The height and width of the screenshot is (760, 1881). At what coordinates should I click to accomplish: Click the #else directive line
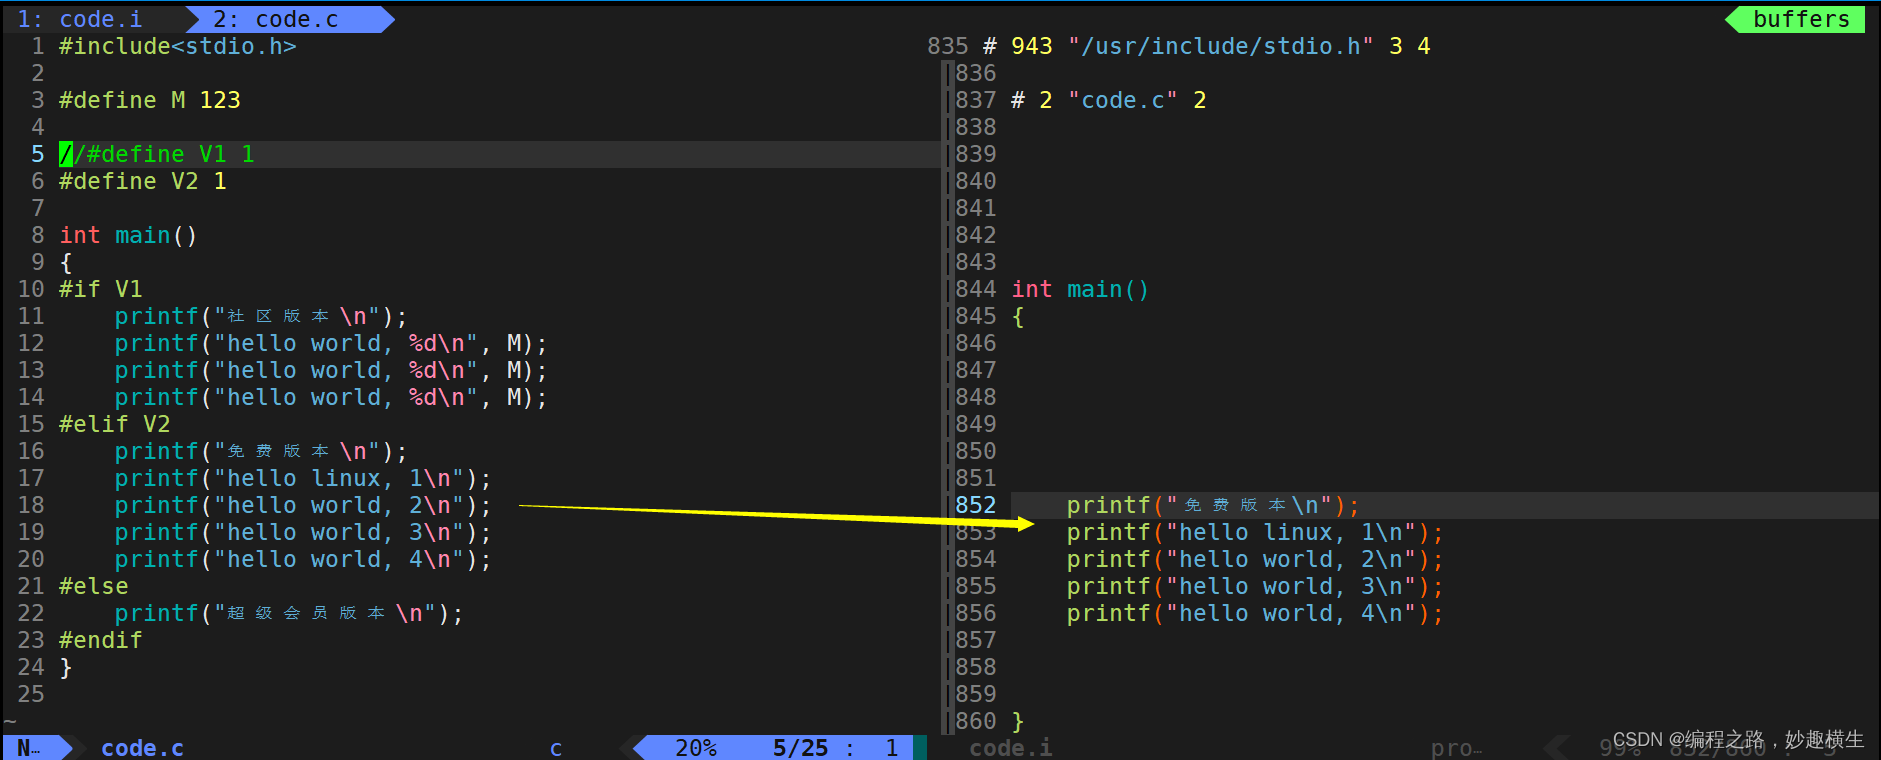pyautogui.click(x=94, y=586)
